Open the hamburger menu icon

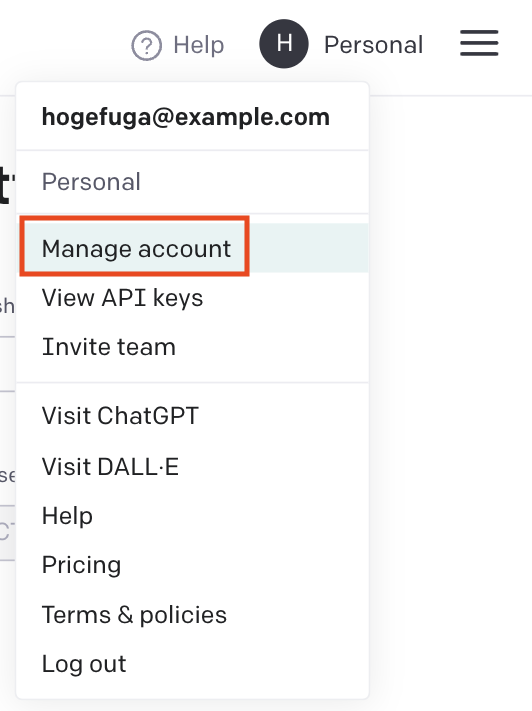coord(479,43)
